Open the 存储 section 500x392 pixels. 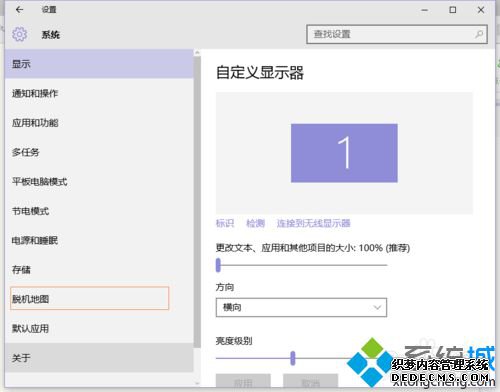click(99, 270)
